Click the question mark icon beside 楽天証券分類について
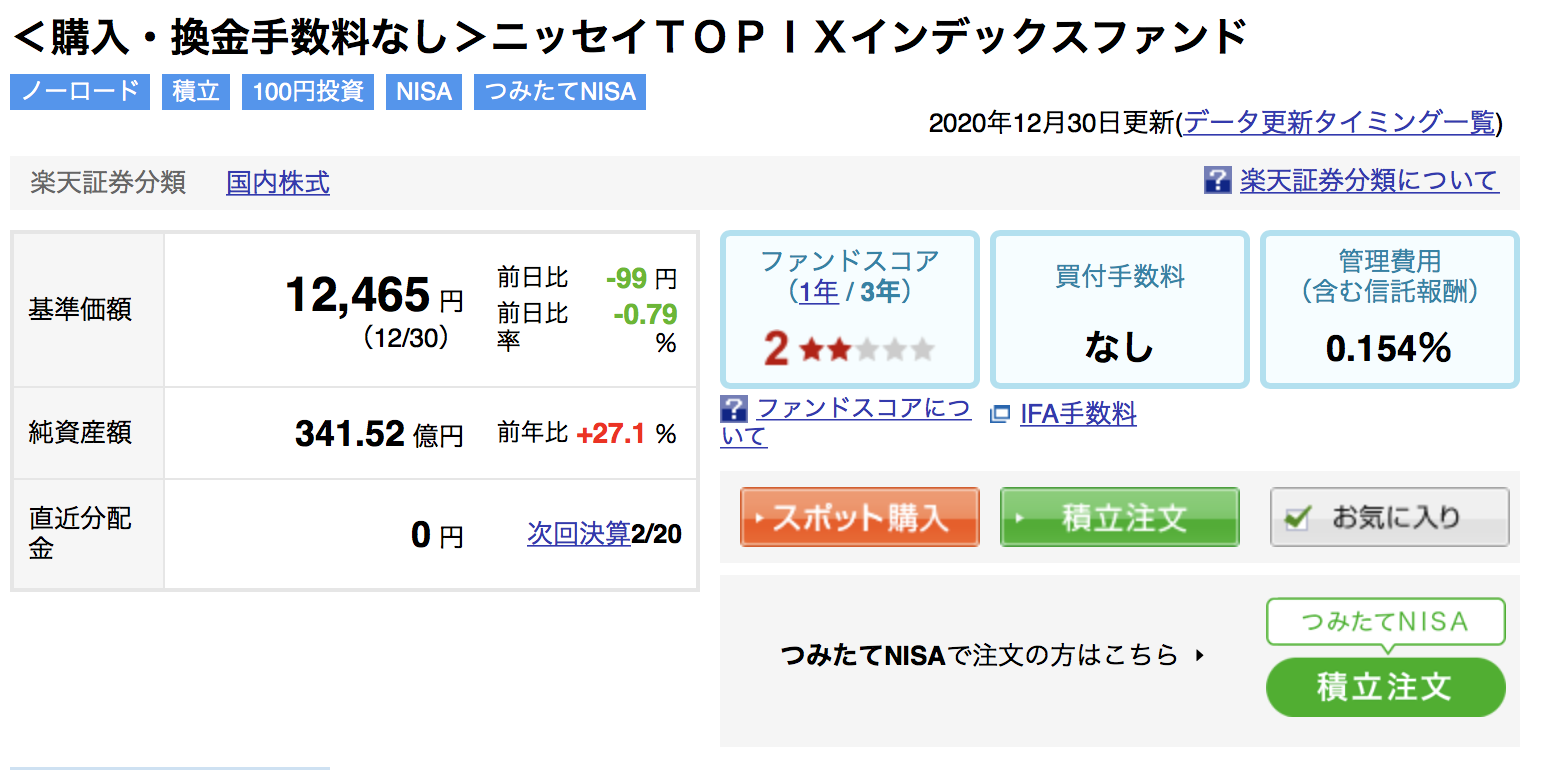The height and width of the screenshot is (770, 1542). pos(1217,181)
